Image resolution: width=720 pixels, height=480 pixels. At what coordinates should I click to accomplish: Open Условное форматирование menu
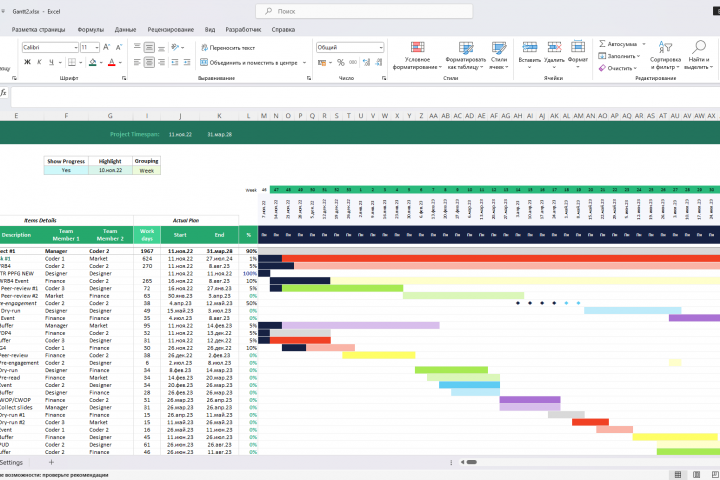point(417,56)
